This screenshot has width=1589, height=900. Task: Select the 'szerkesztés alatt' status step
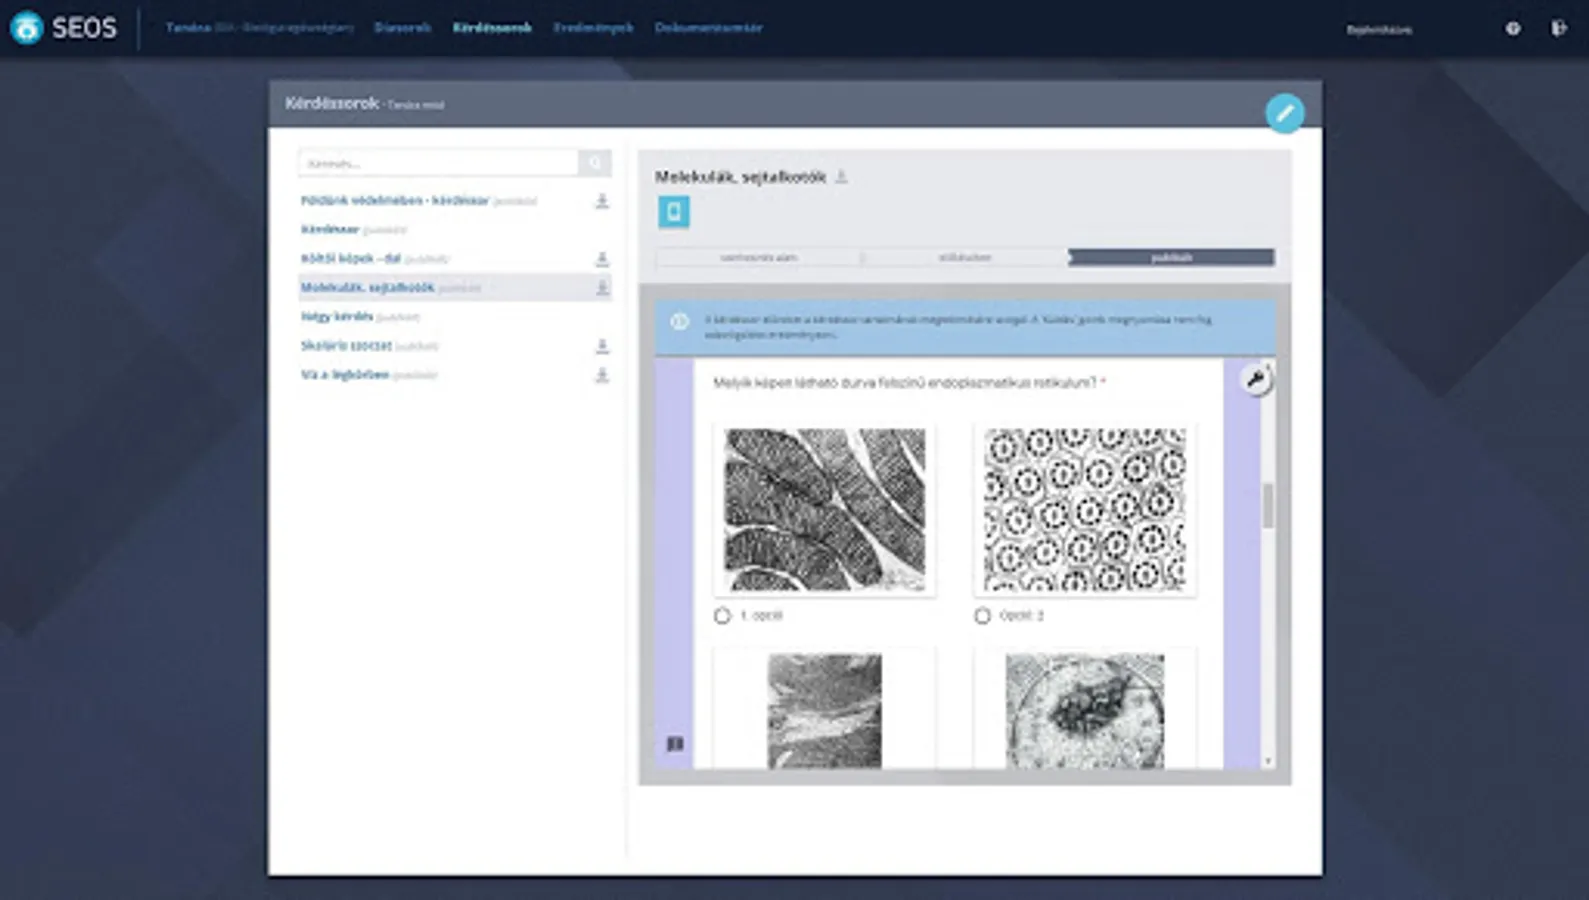(759, 258)
